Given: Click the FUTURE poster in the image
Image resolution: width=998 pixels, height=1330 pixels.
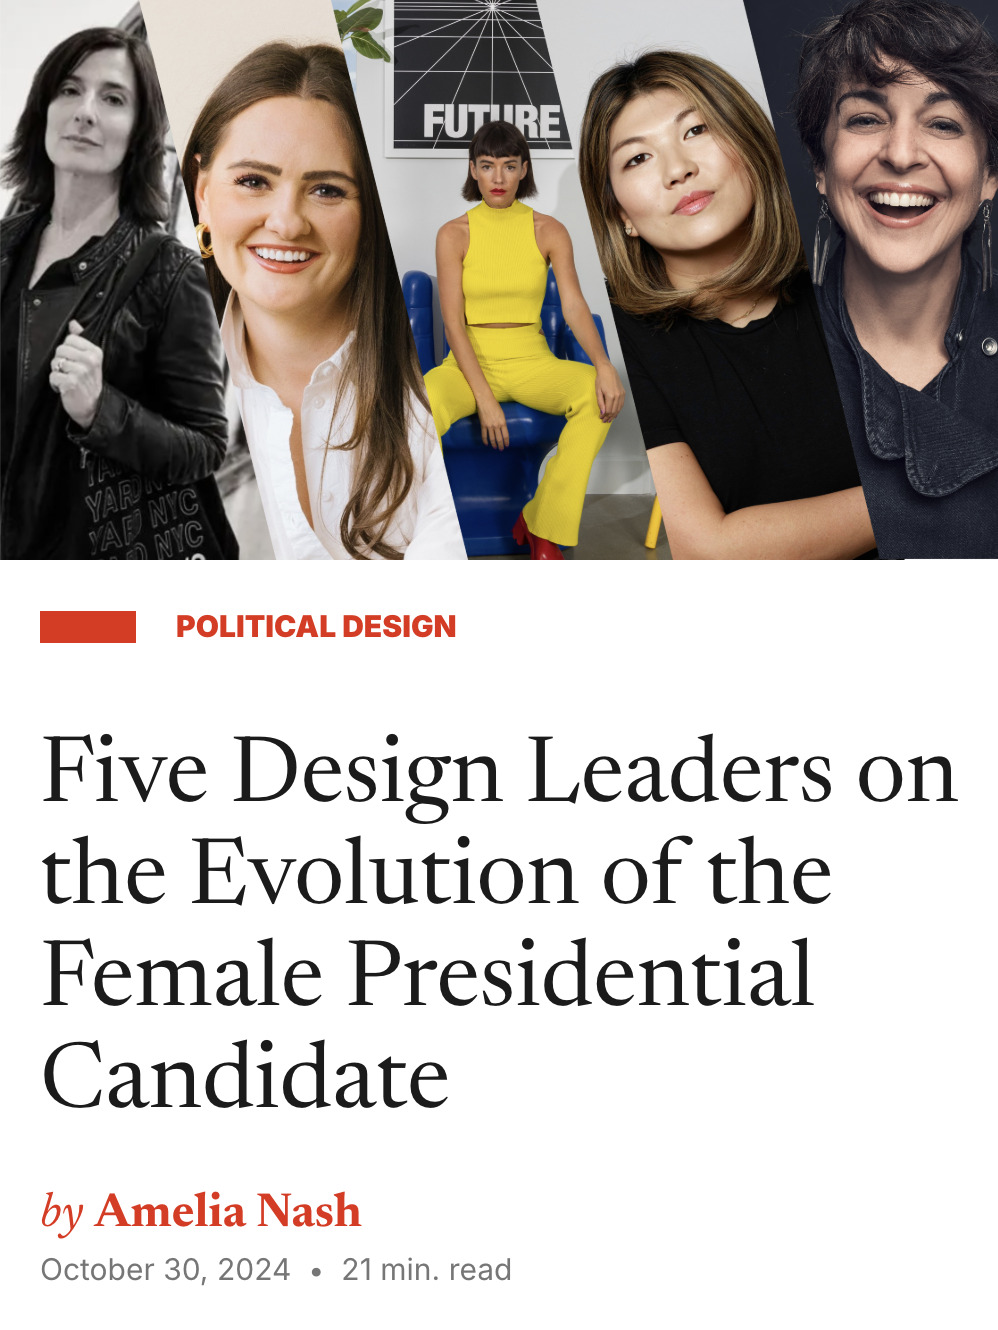Looking at the screenshot, I should pyautogui.click(x=482, y=78).
